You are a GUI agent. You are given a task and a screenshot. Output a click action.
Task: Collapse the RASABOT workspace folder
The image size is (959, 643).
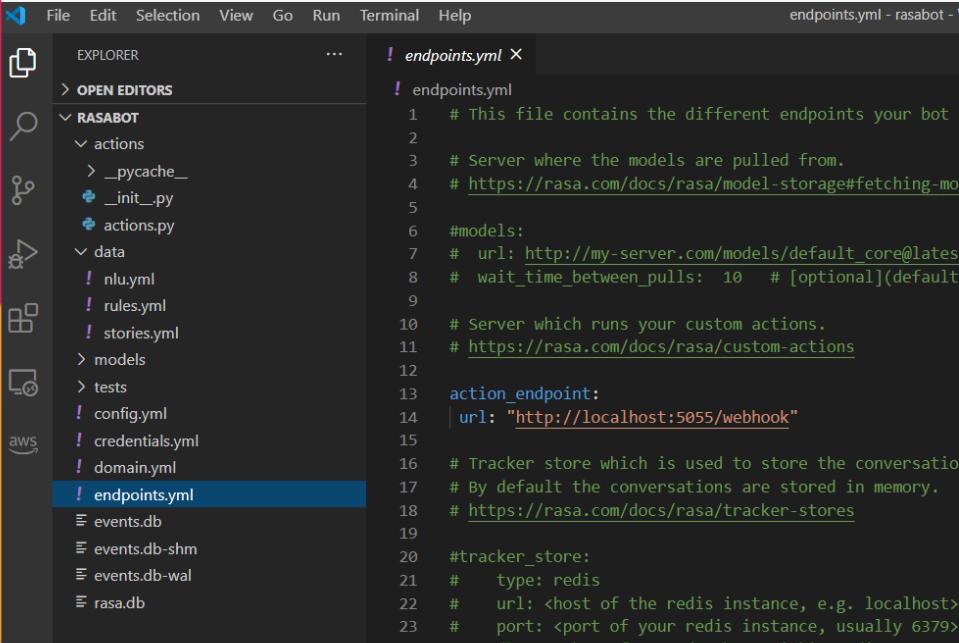[65, 117]
